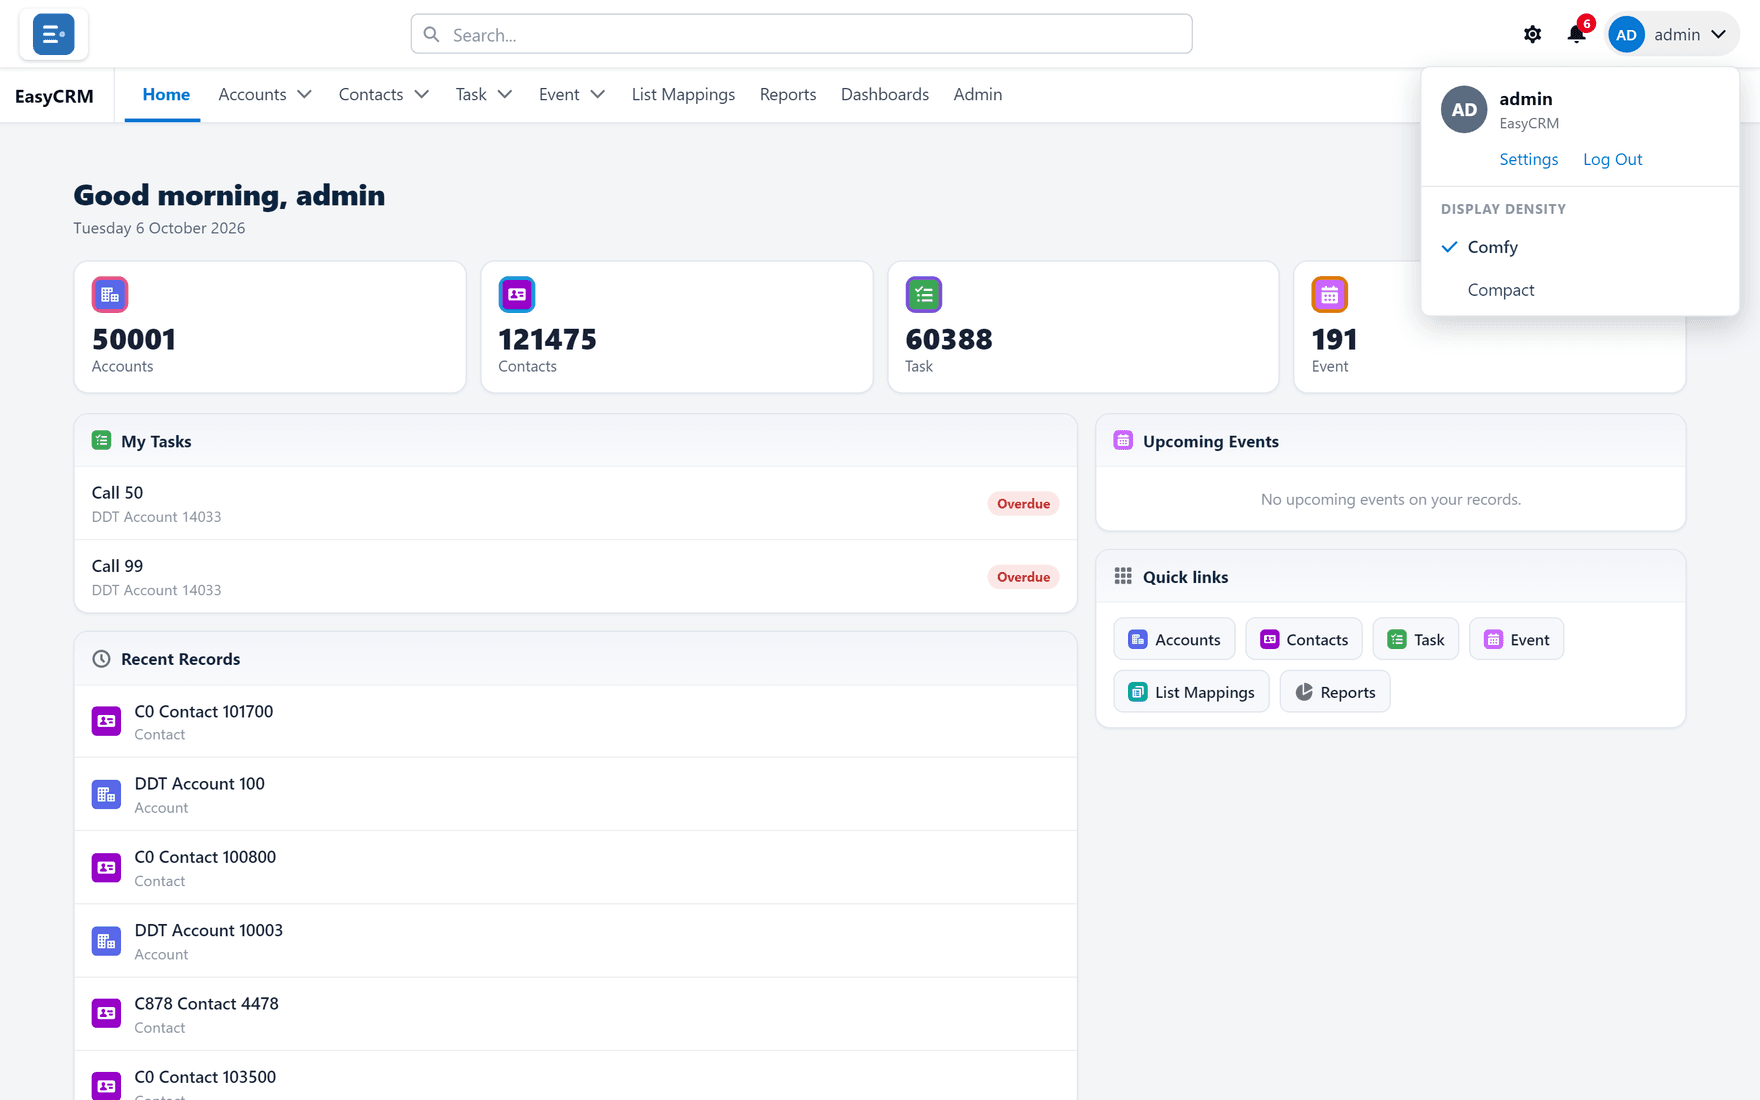Open the Reports quick link button

pos(1335,692)
